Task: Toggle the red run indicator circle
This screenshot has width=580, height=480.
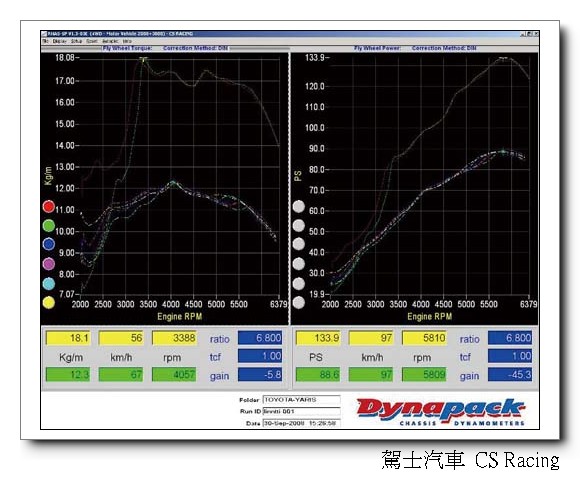Action: 48,206
